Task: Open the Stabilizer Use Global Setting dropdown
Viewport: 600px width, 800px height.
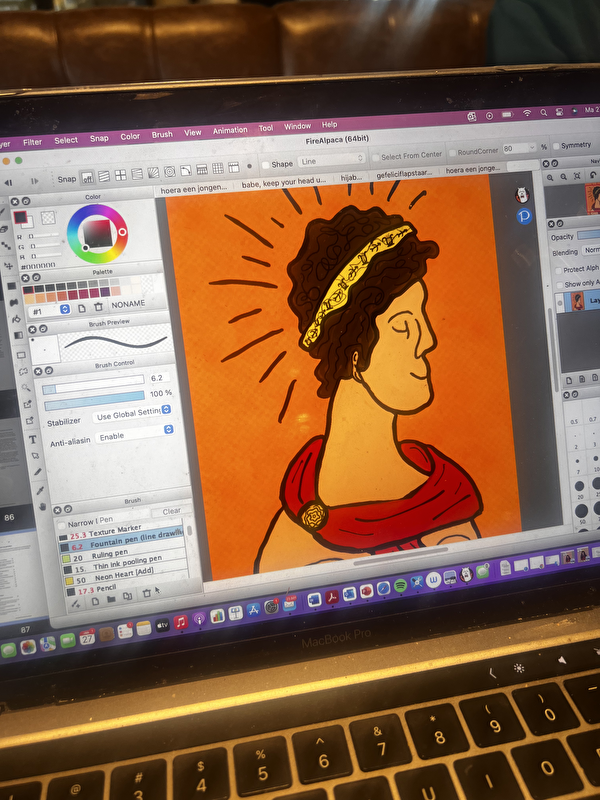Action: pyautogui.click(x=132, y=413)
